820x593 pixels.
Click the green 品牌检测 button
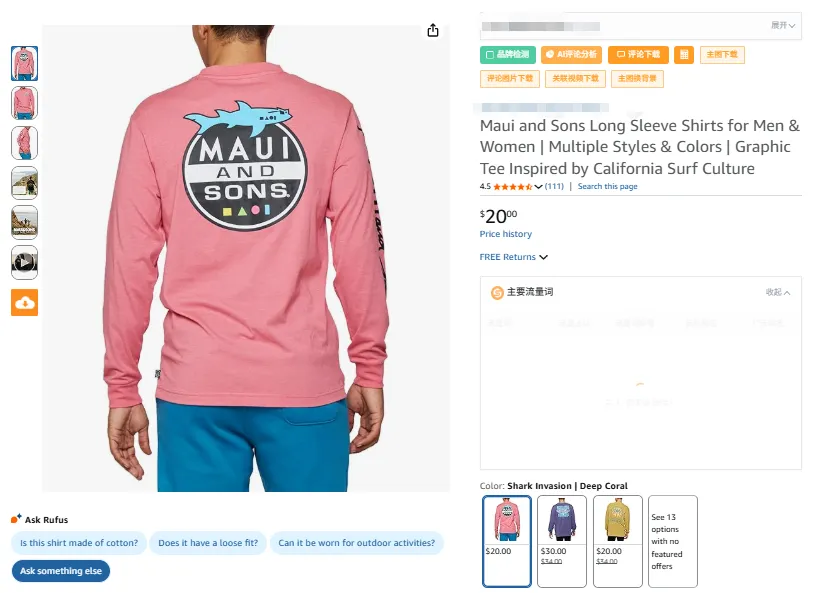[x=508, y=54]
